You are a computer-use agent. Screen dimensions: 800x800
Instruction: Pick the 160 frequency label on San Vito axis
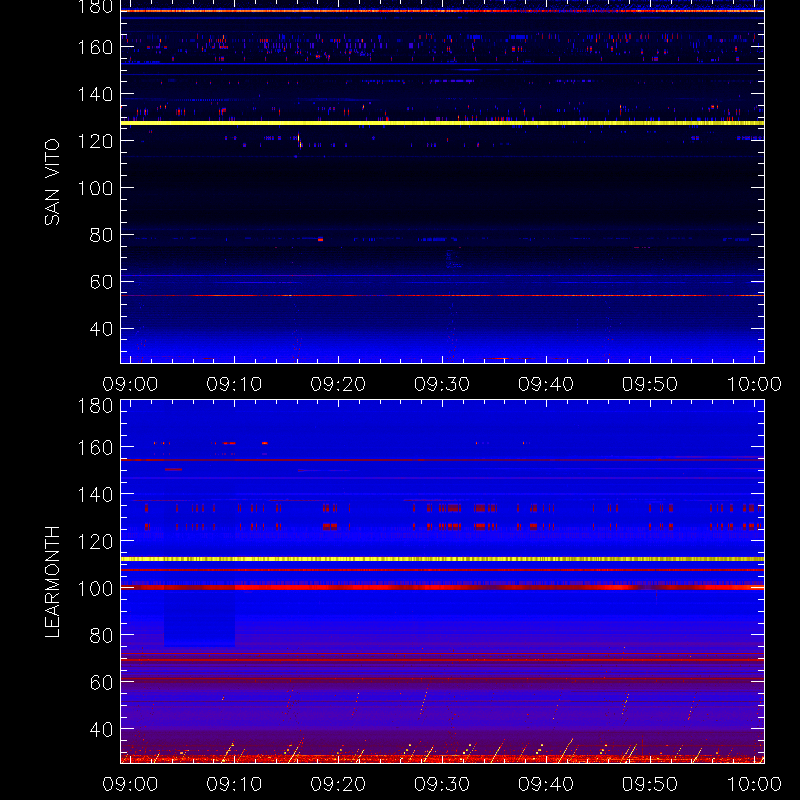point(95,47)
